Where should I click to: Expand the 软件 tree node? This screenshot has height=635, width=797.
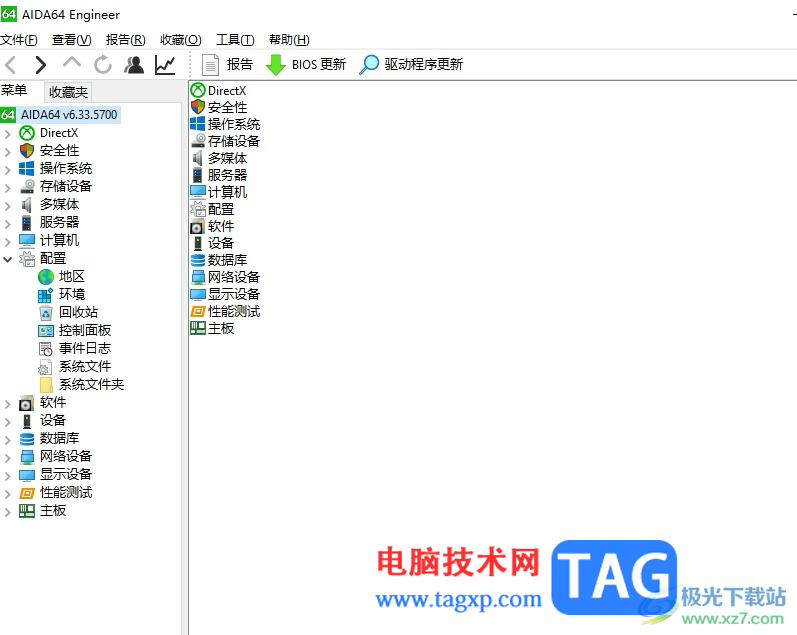click(x=7, y=404)
